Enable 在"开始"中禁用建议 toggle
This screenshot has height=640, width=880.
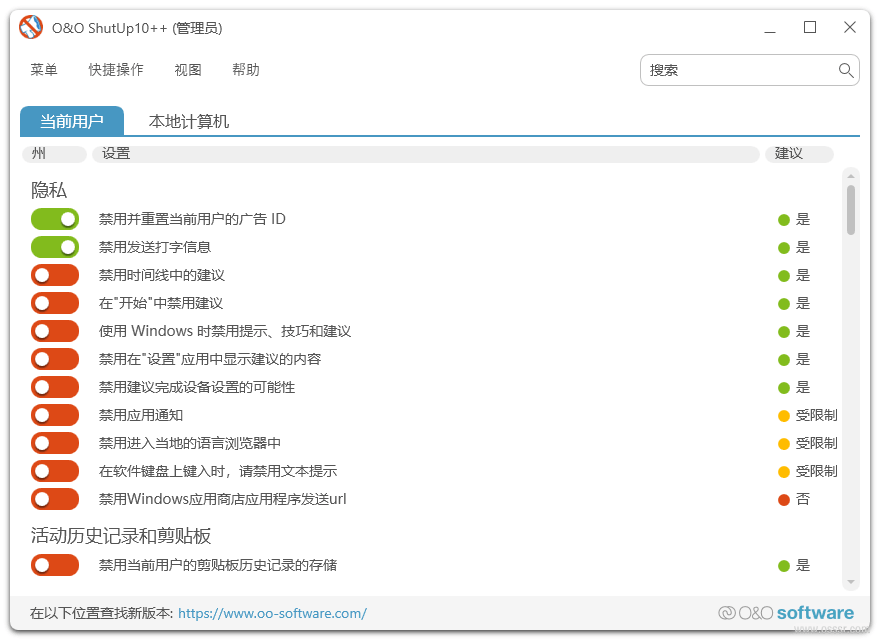(55, 303)
